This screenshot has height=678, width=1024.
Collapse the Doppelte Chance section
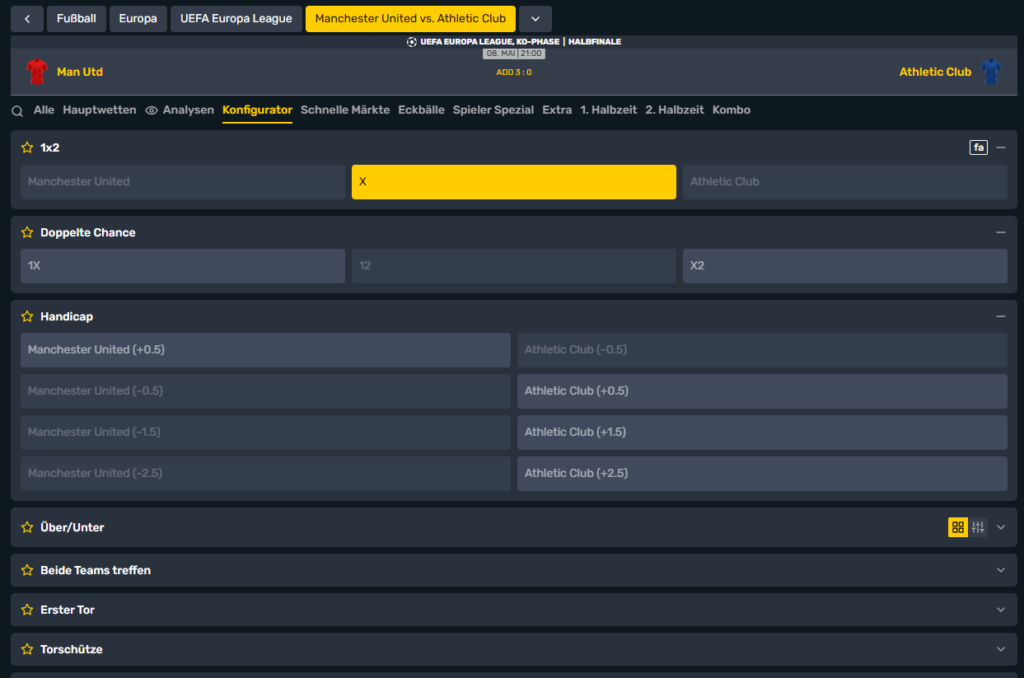[x=1000, y=233]
